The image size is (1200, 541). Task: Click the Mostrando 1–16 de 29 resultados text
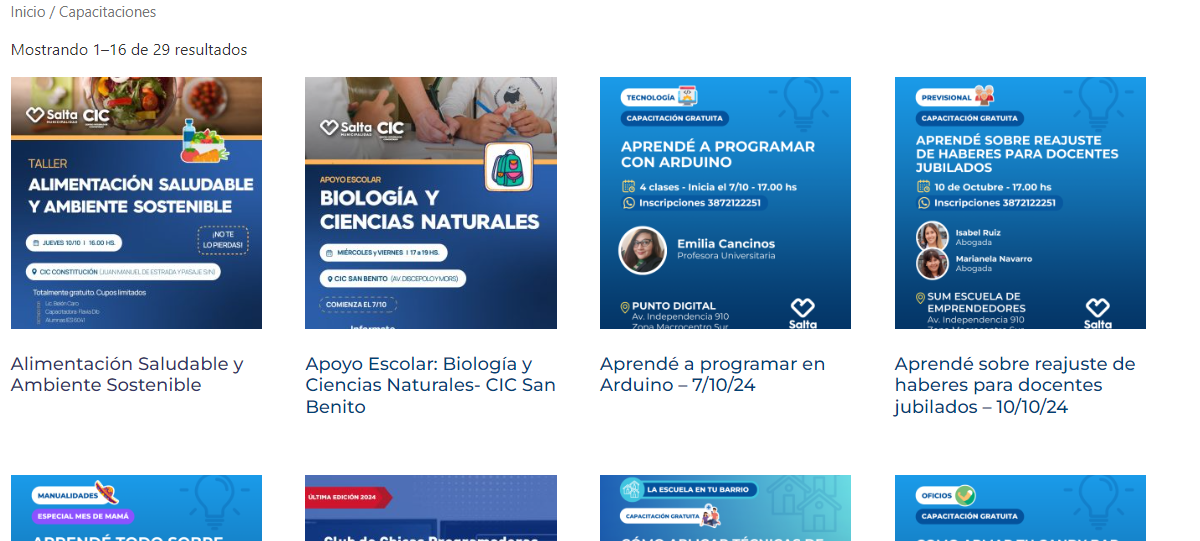[x=129, y=50]
